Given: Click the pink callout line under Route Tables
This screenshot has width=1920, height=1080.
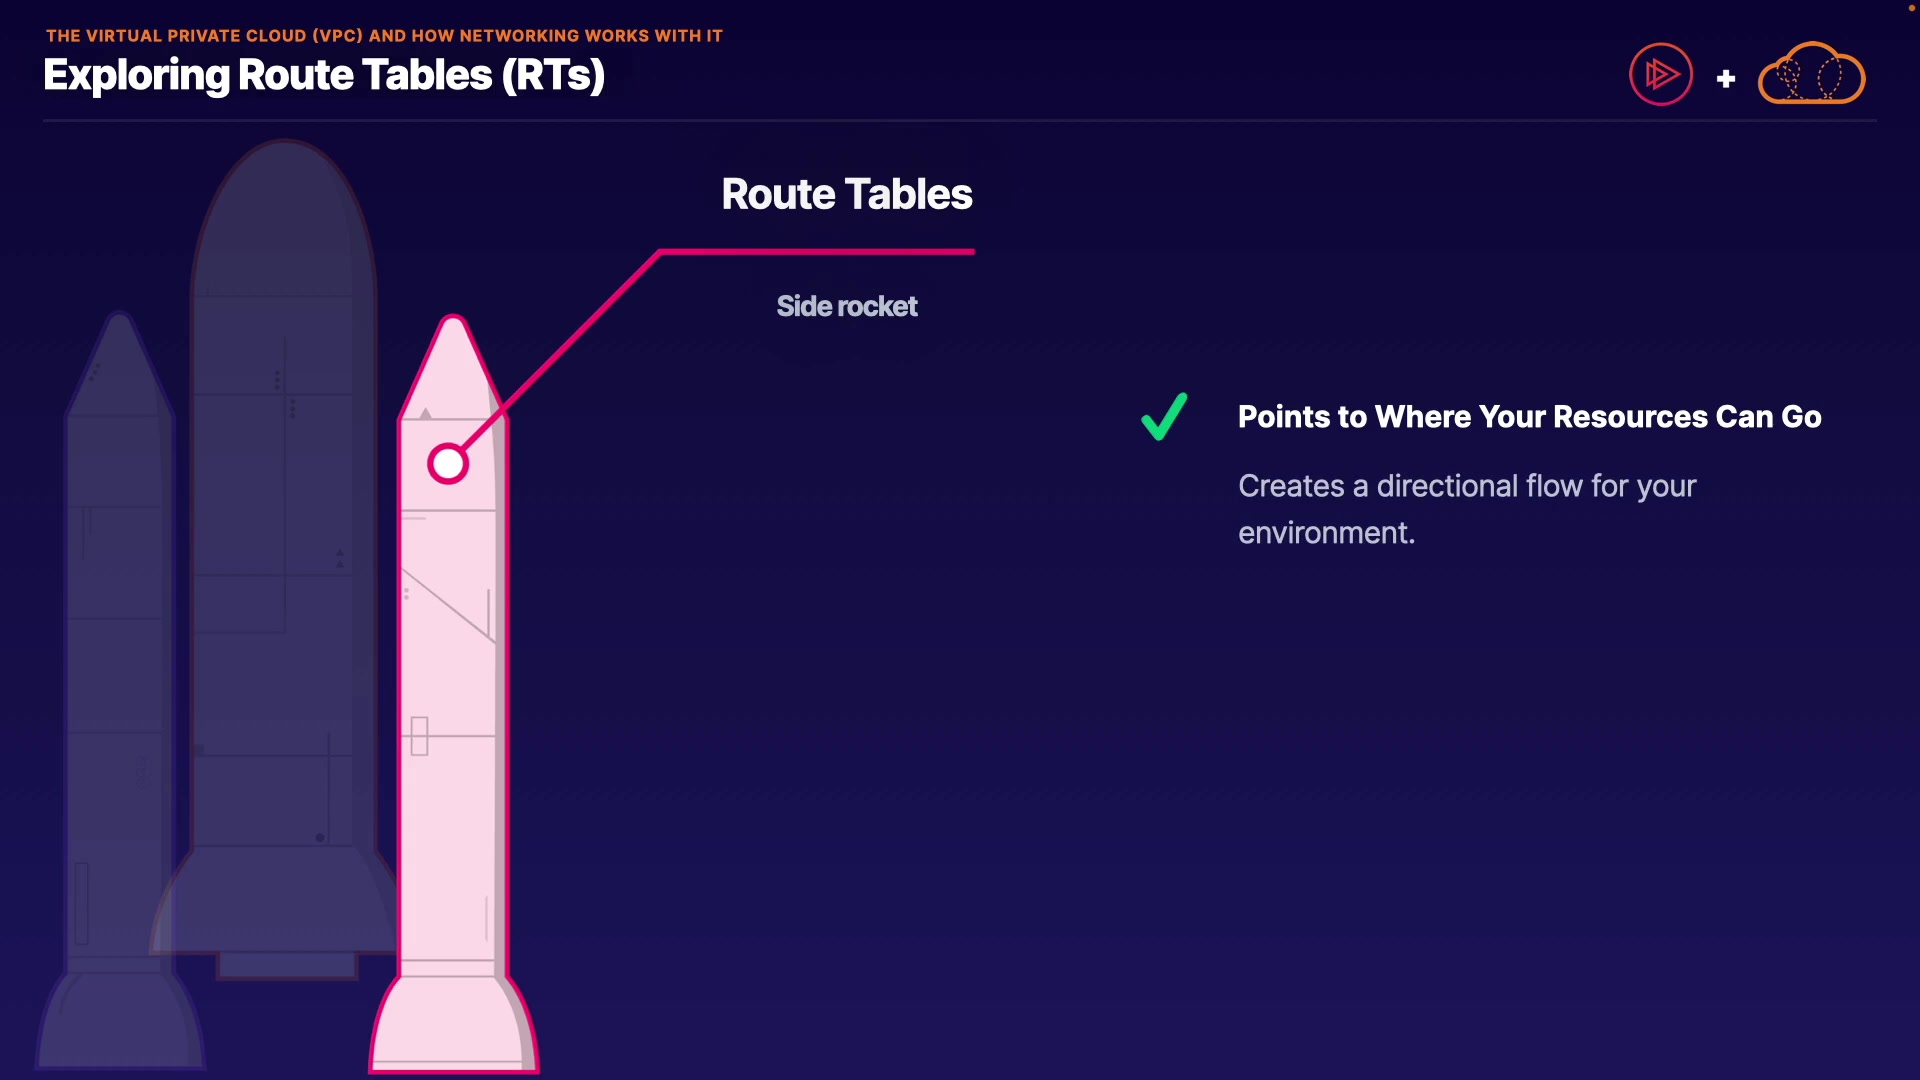Looking at the screenshot, I should pos(816,252).
